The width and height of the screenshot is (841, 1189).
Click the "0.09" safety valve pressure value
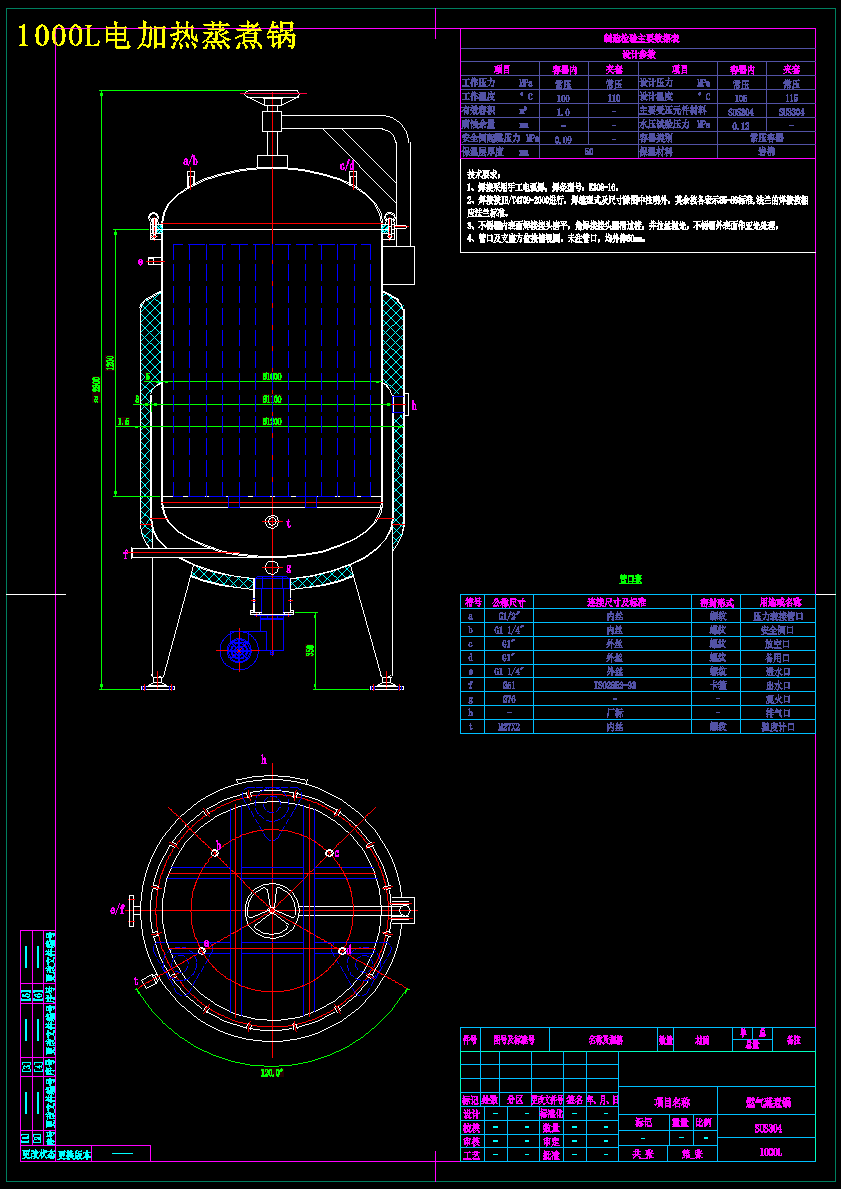pos(563,139)
